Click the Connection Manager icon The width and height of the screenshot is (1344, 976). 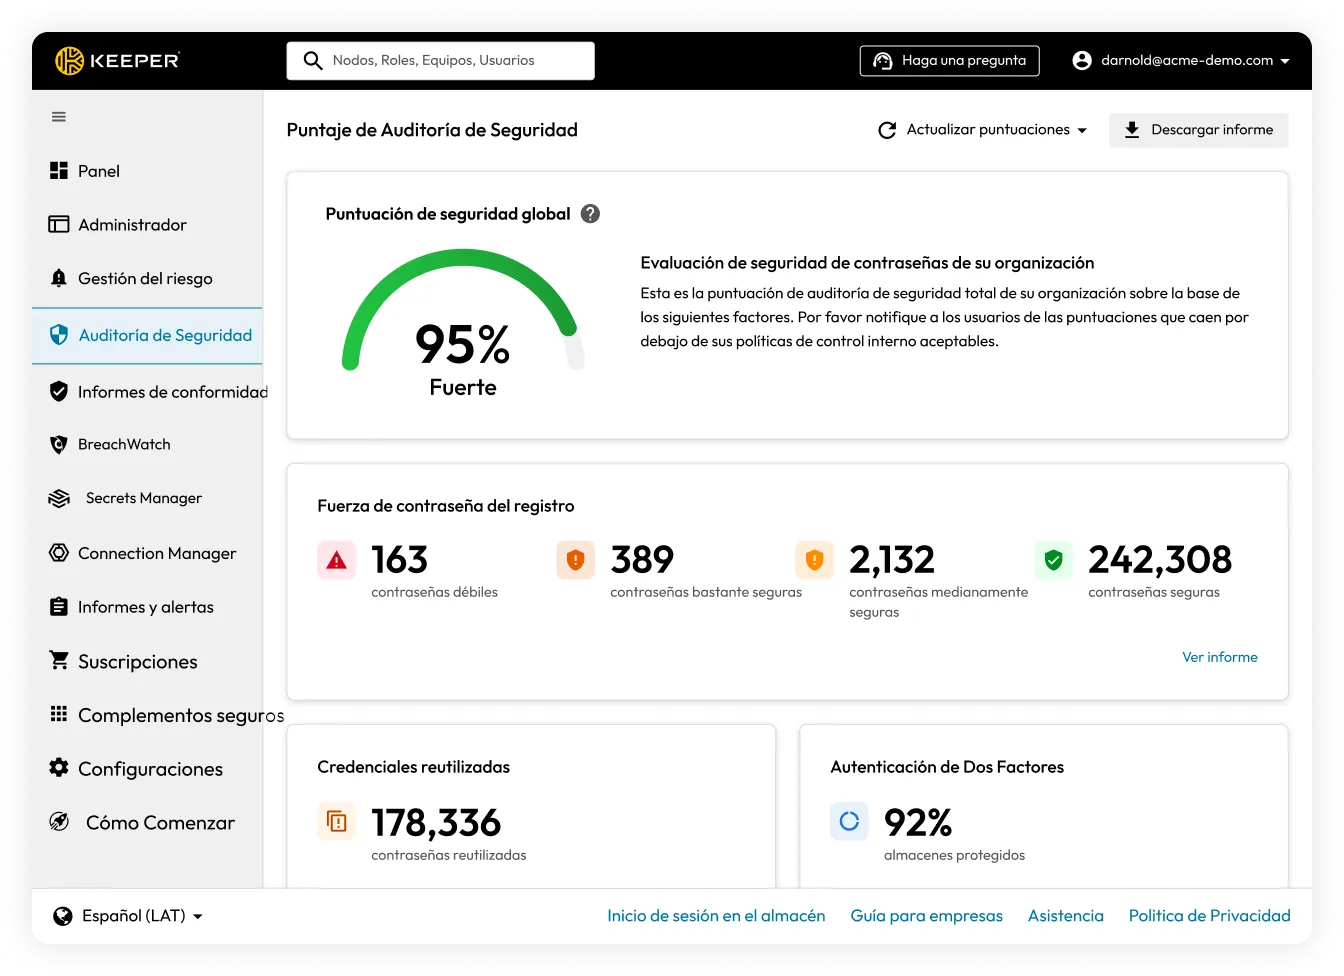point(59,553)
